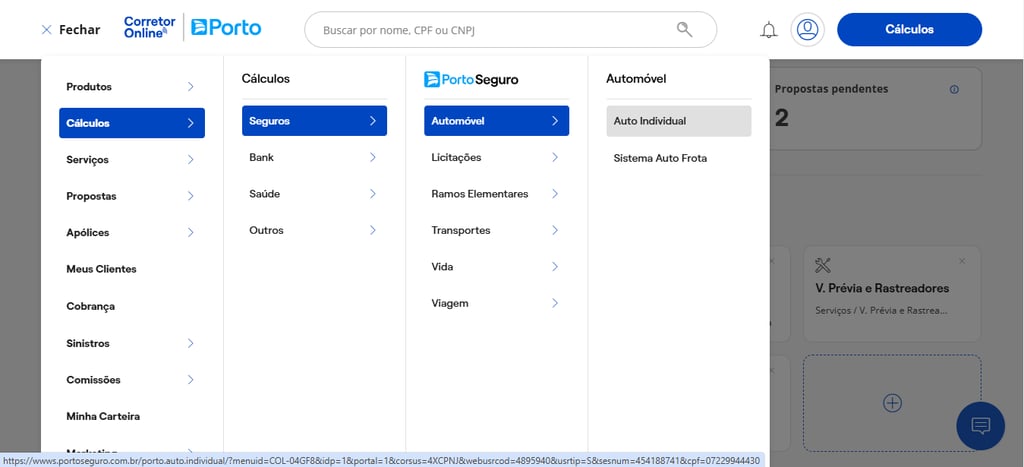Select Automóvel under Porto Seguro
Screen dimensions: 1024x467
click(x=496, y=121)
